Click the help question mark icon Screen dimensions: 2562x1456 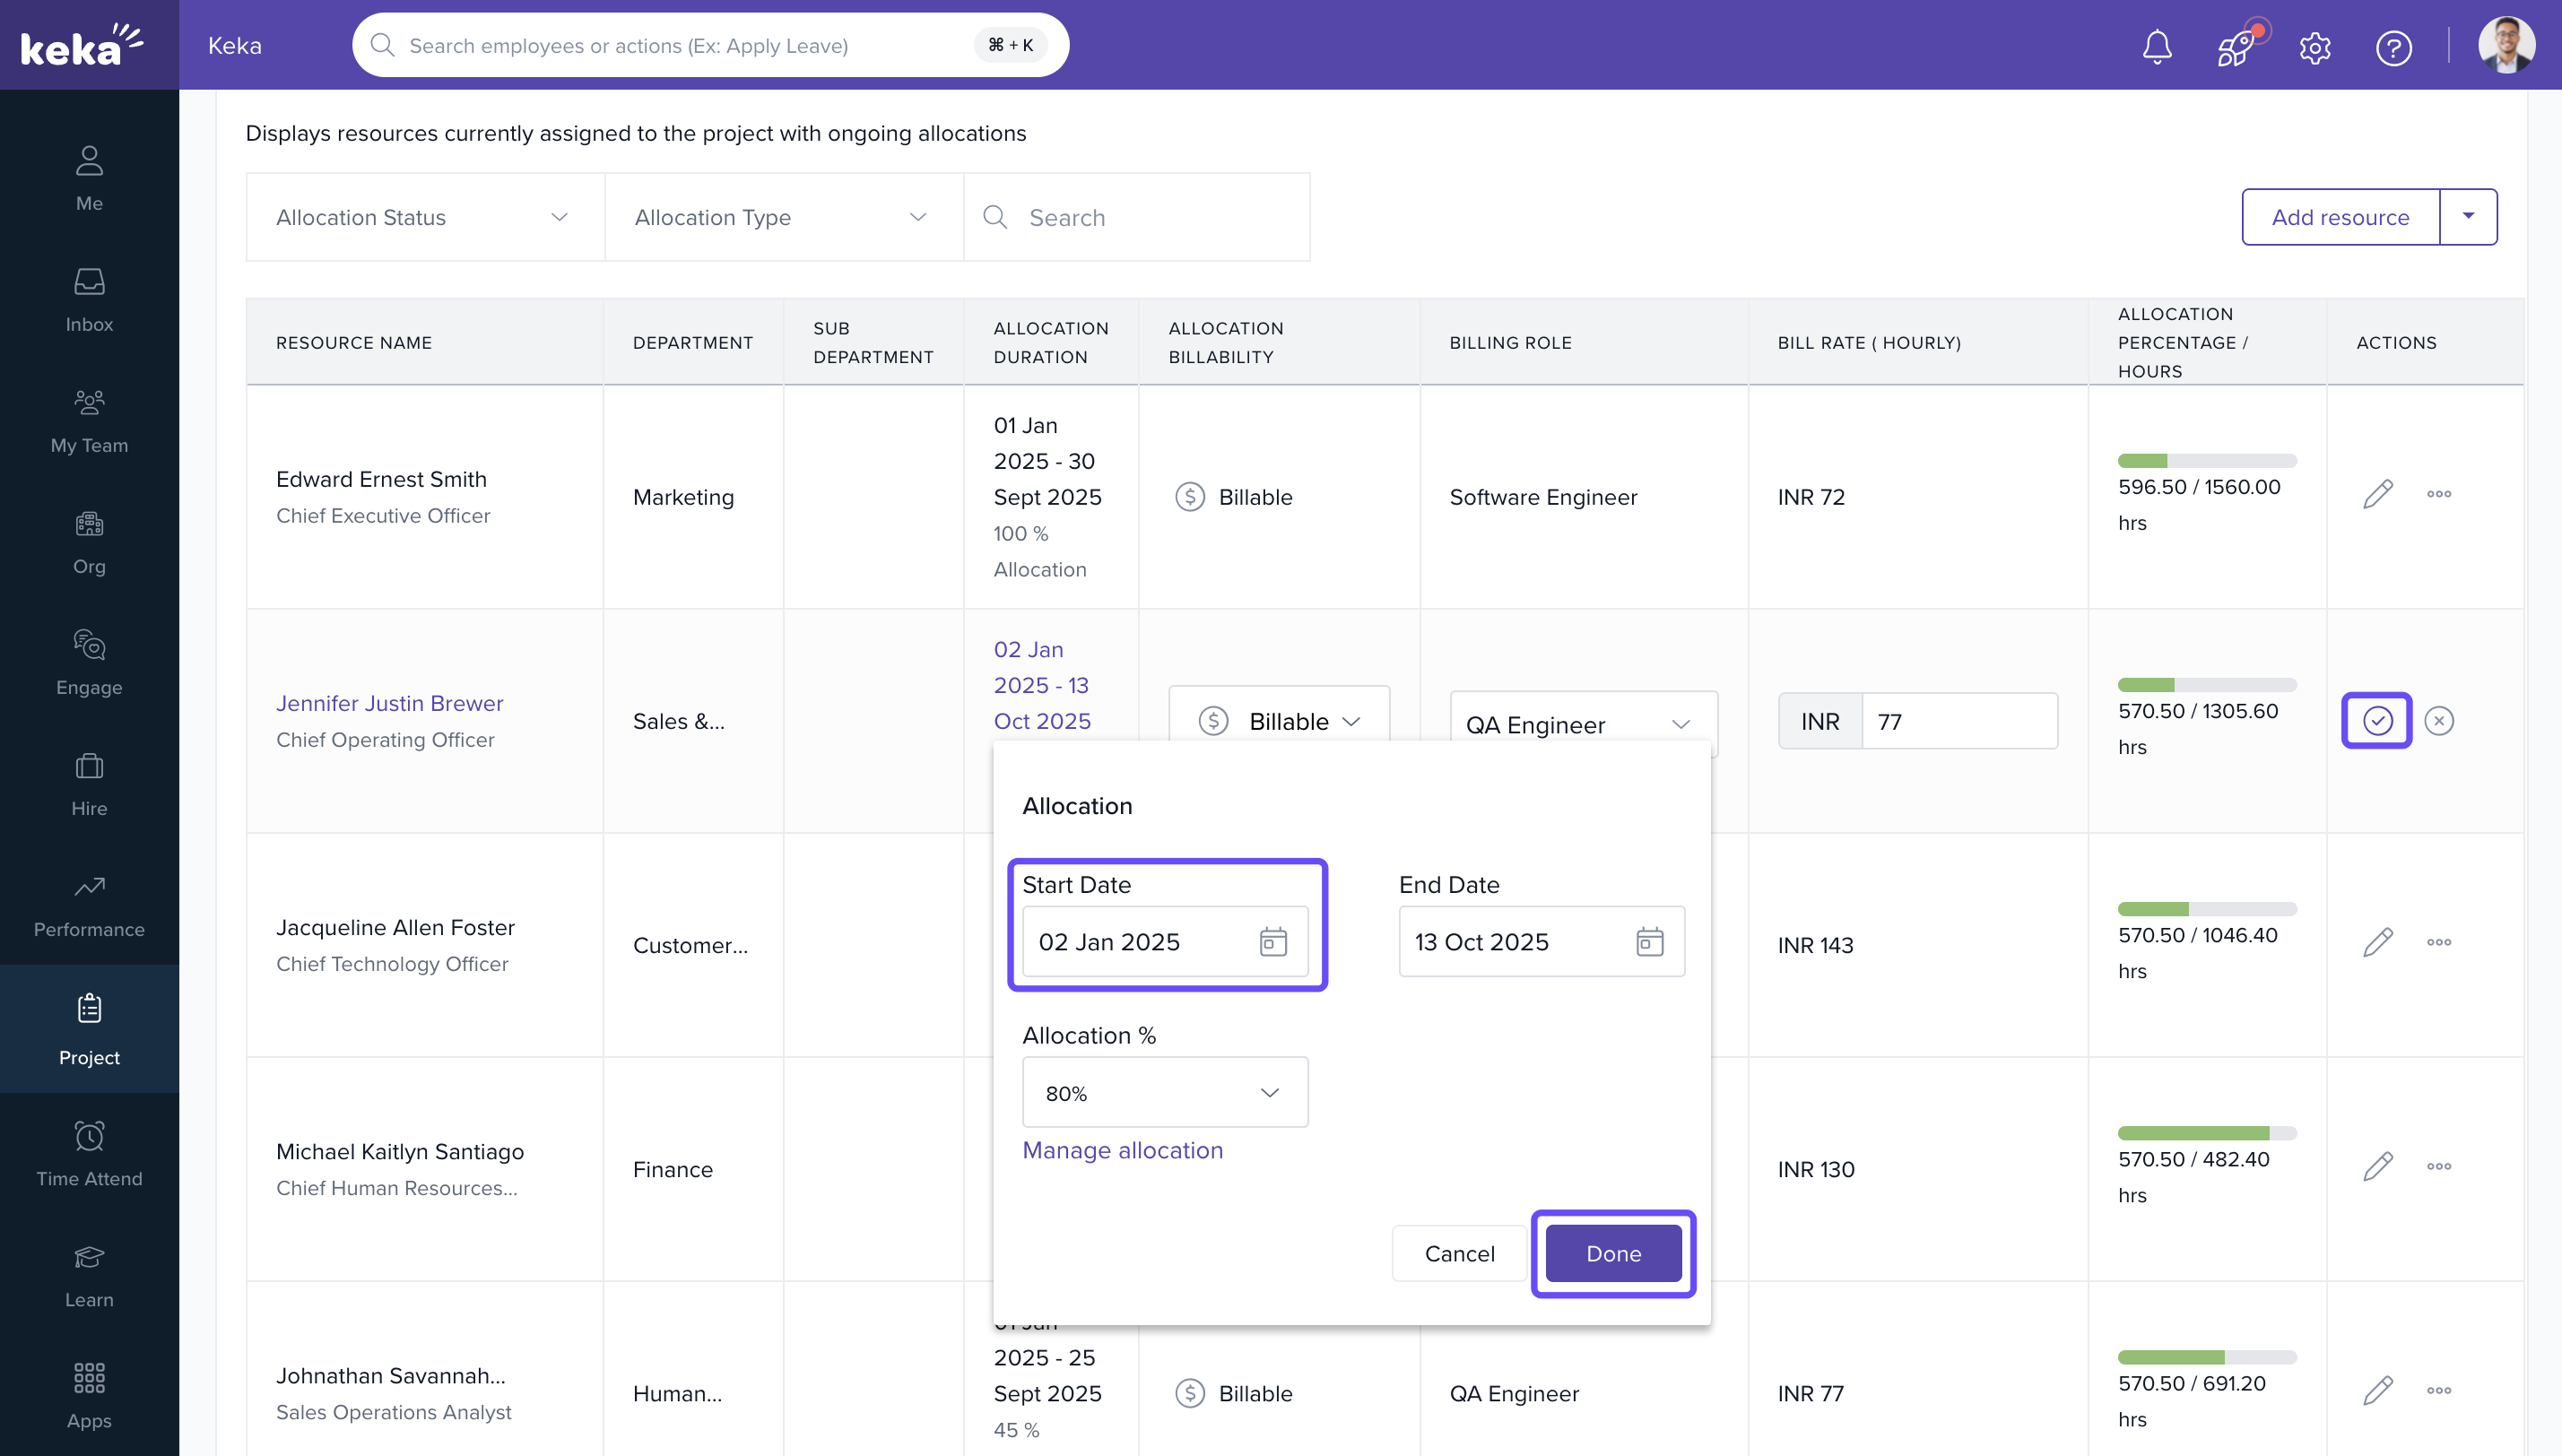pyautogui.click(x=2393, y=47)
